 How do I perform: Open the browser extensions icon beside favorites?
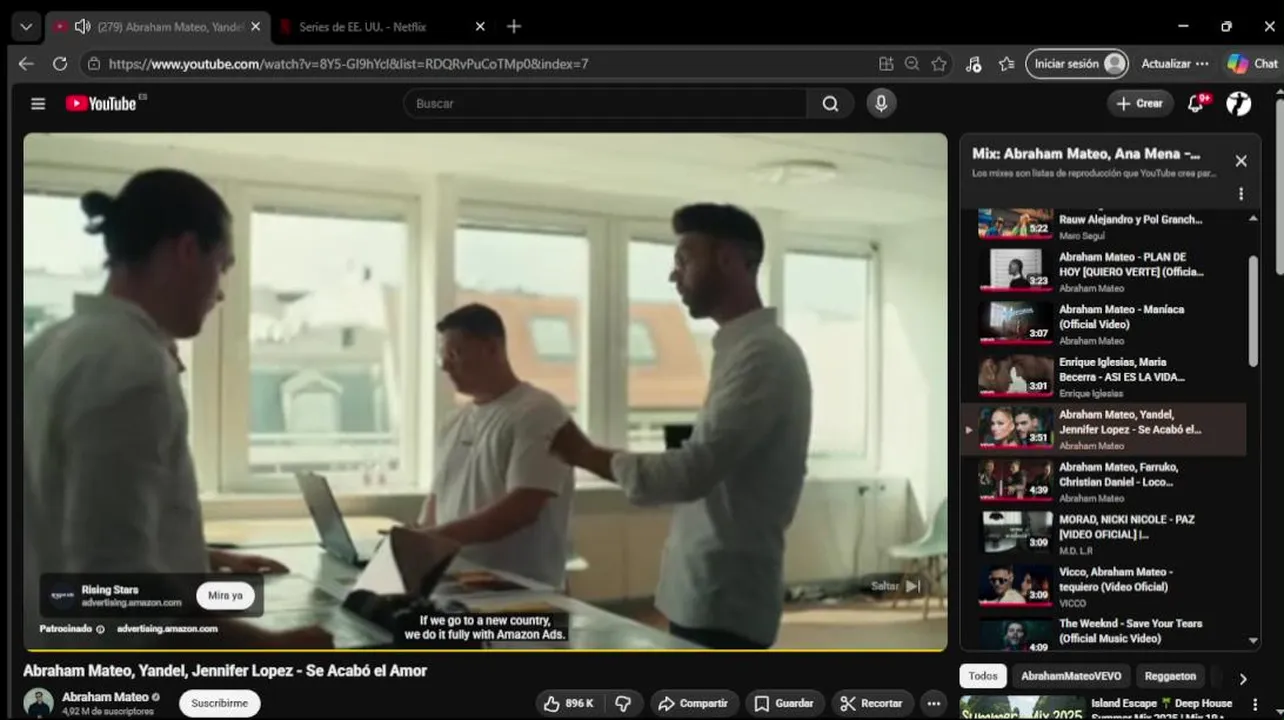[973, 63]
